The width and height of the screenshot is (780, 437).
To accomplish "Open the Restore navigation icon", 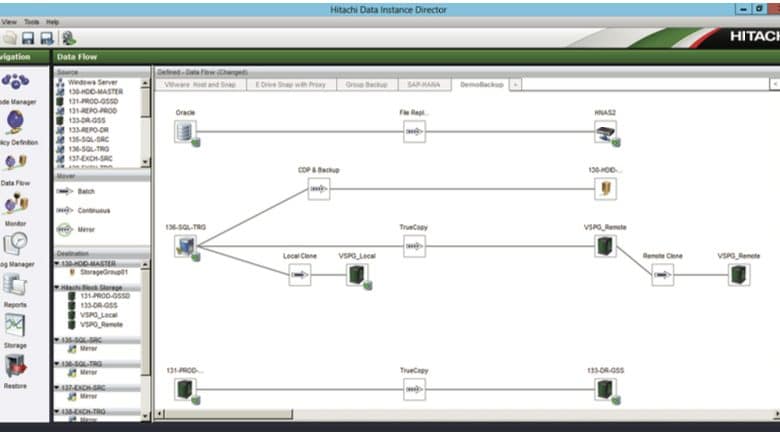I will tap(15, 366).
